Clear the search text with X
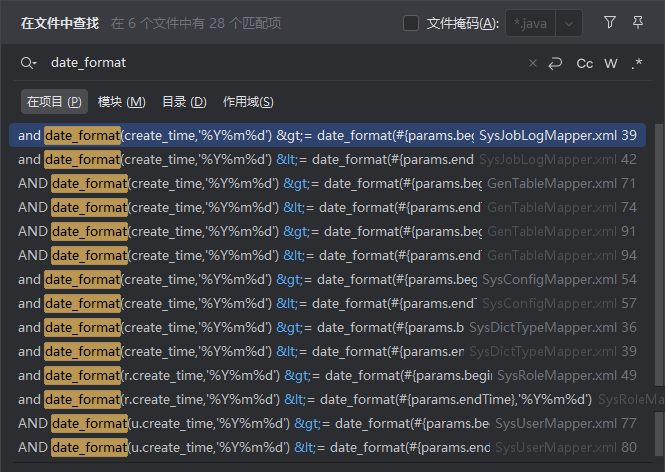This screenshot has width=665, height=472. click(x=533, y=64)
